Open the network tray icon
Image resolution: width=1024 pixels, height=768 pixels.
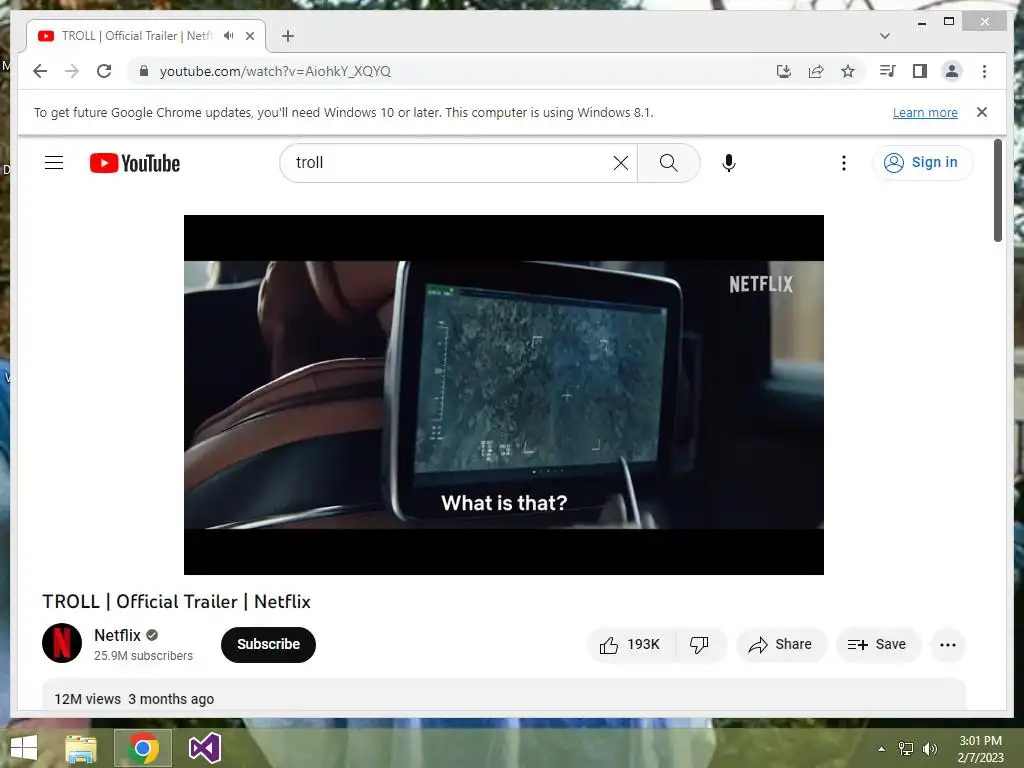906,749
